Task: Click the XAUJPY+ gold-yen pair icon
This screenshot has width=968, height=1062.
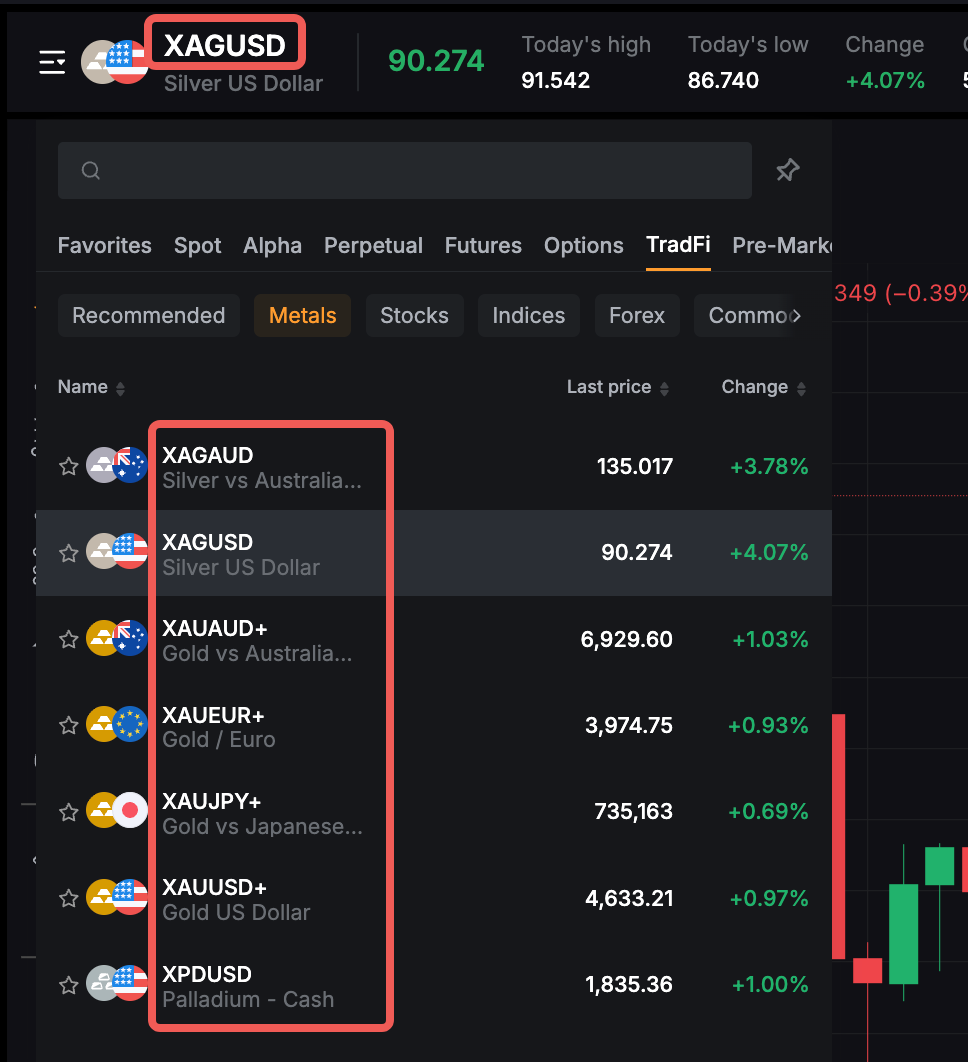Action: (116, 811)
